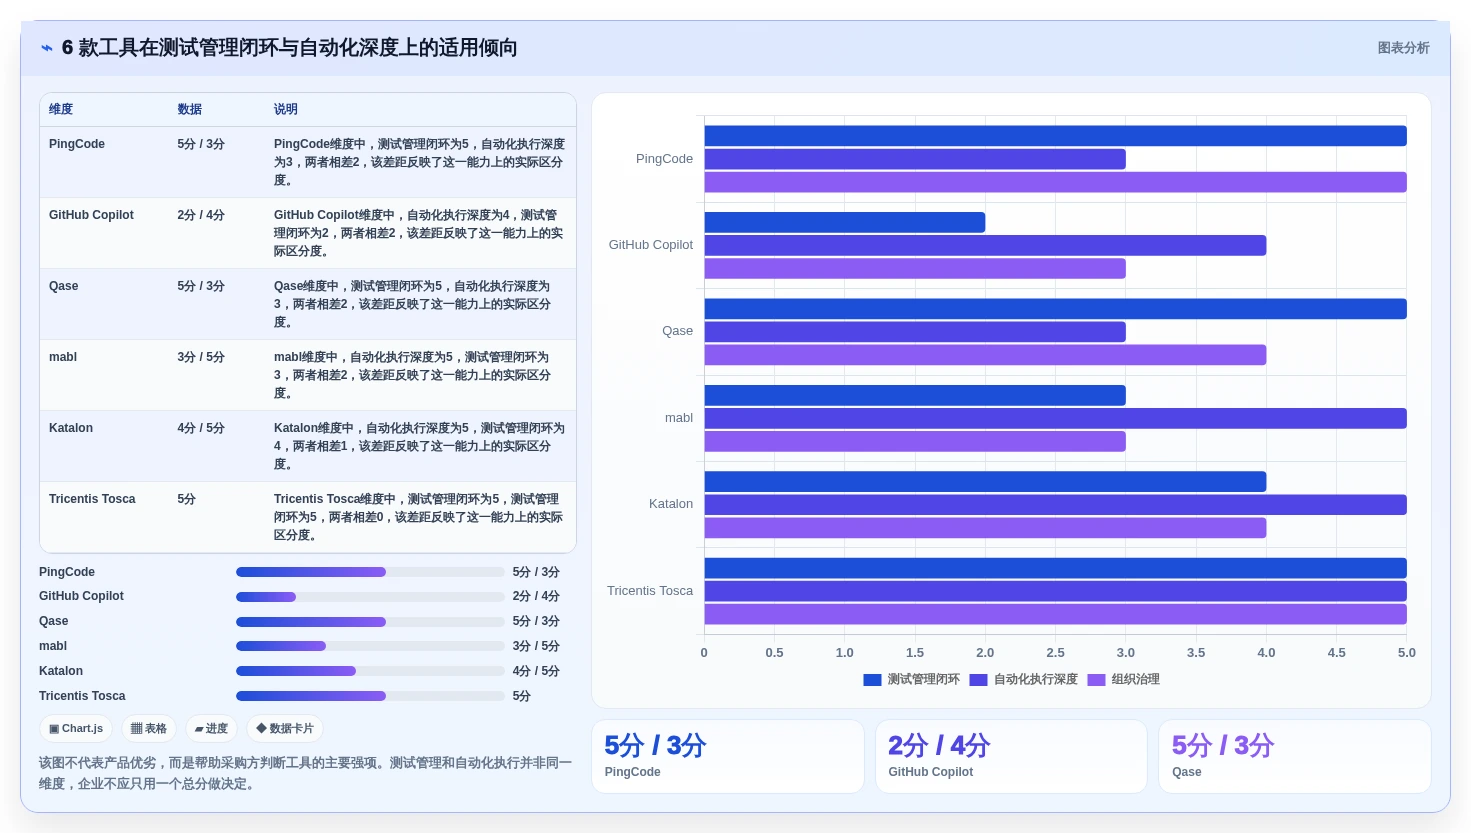Click the 4分 / 5分 cell in the table
The width and height of the screenshot is (1471, 833).
click(x=201, y=428)
